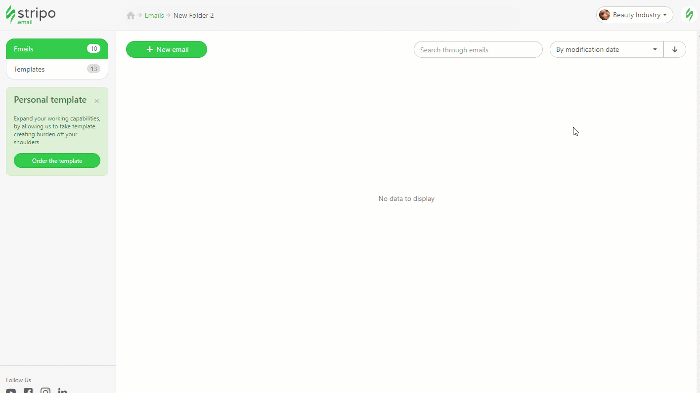Click the Personal template heading
Viewport: 700px width, 393px height.
coord(50,100)
